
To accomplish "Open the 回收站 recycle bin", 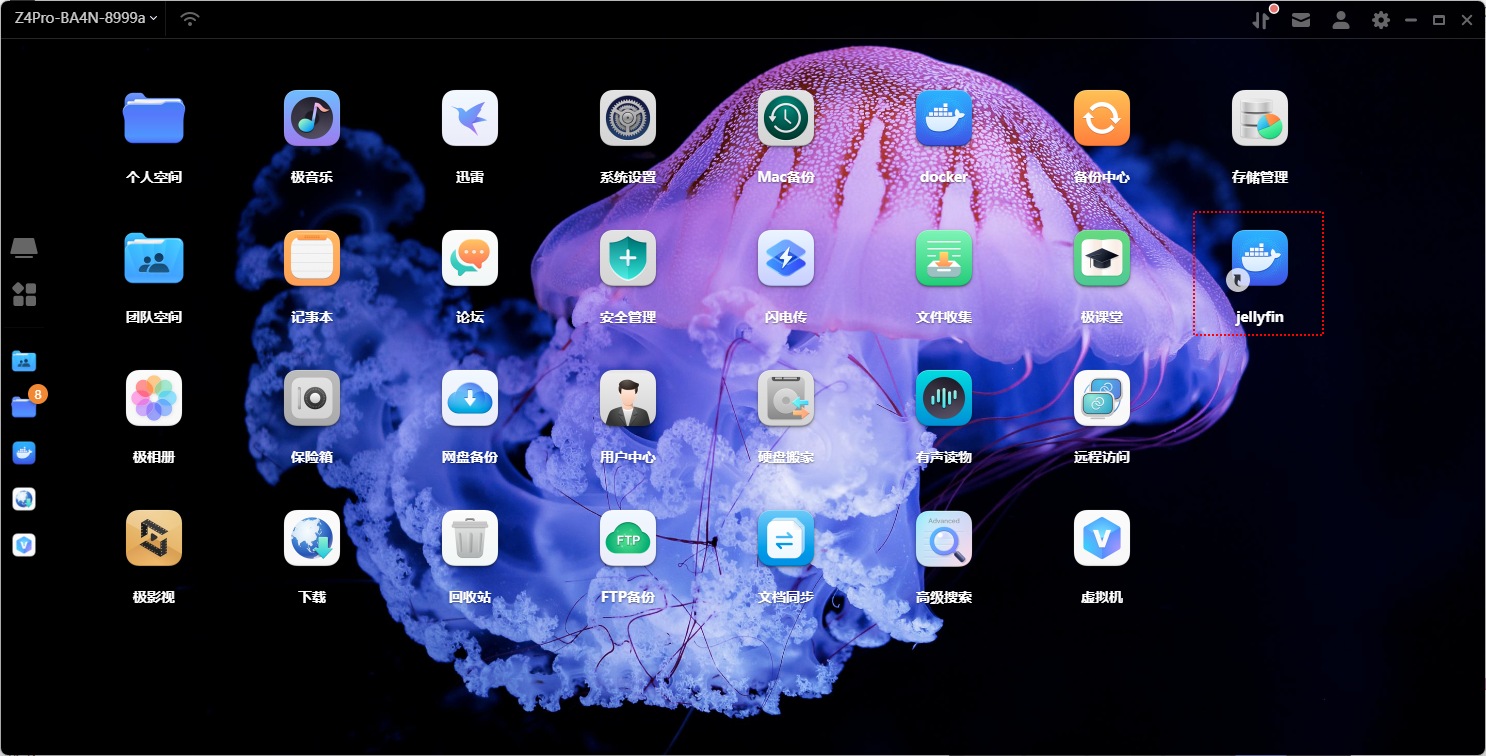I will tap(470, 539).
